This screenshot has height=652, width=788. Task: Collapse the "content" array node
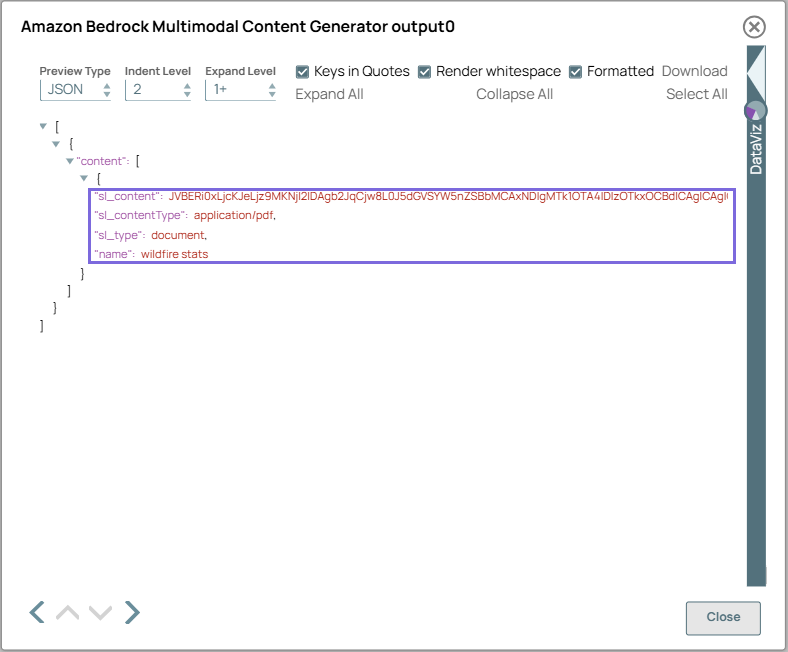coord(70,161)
